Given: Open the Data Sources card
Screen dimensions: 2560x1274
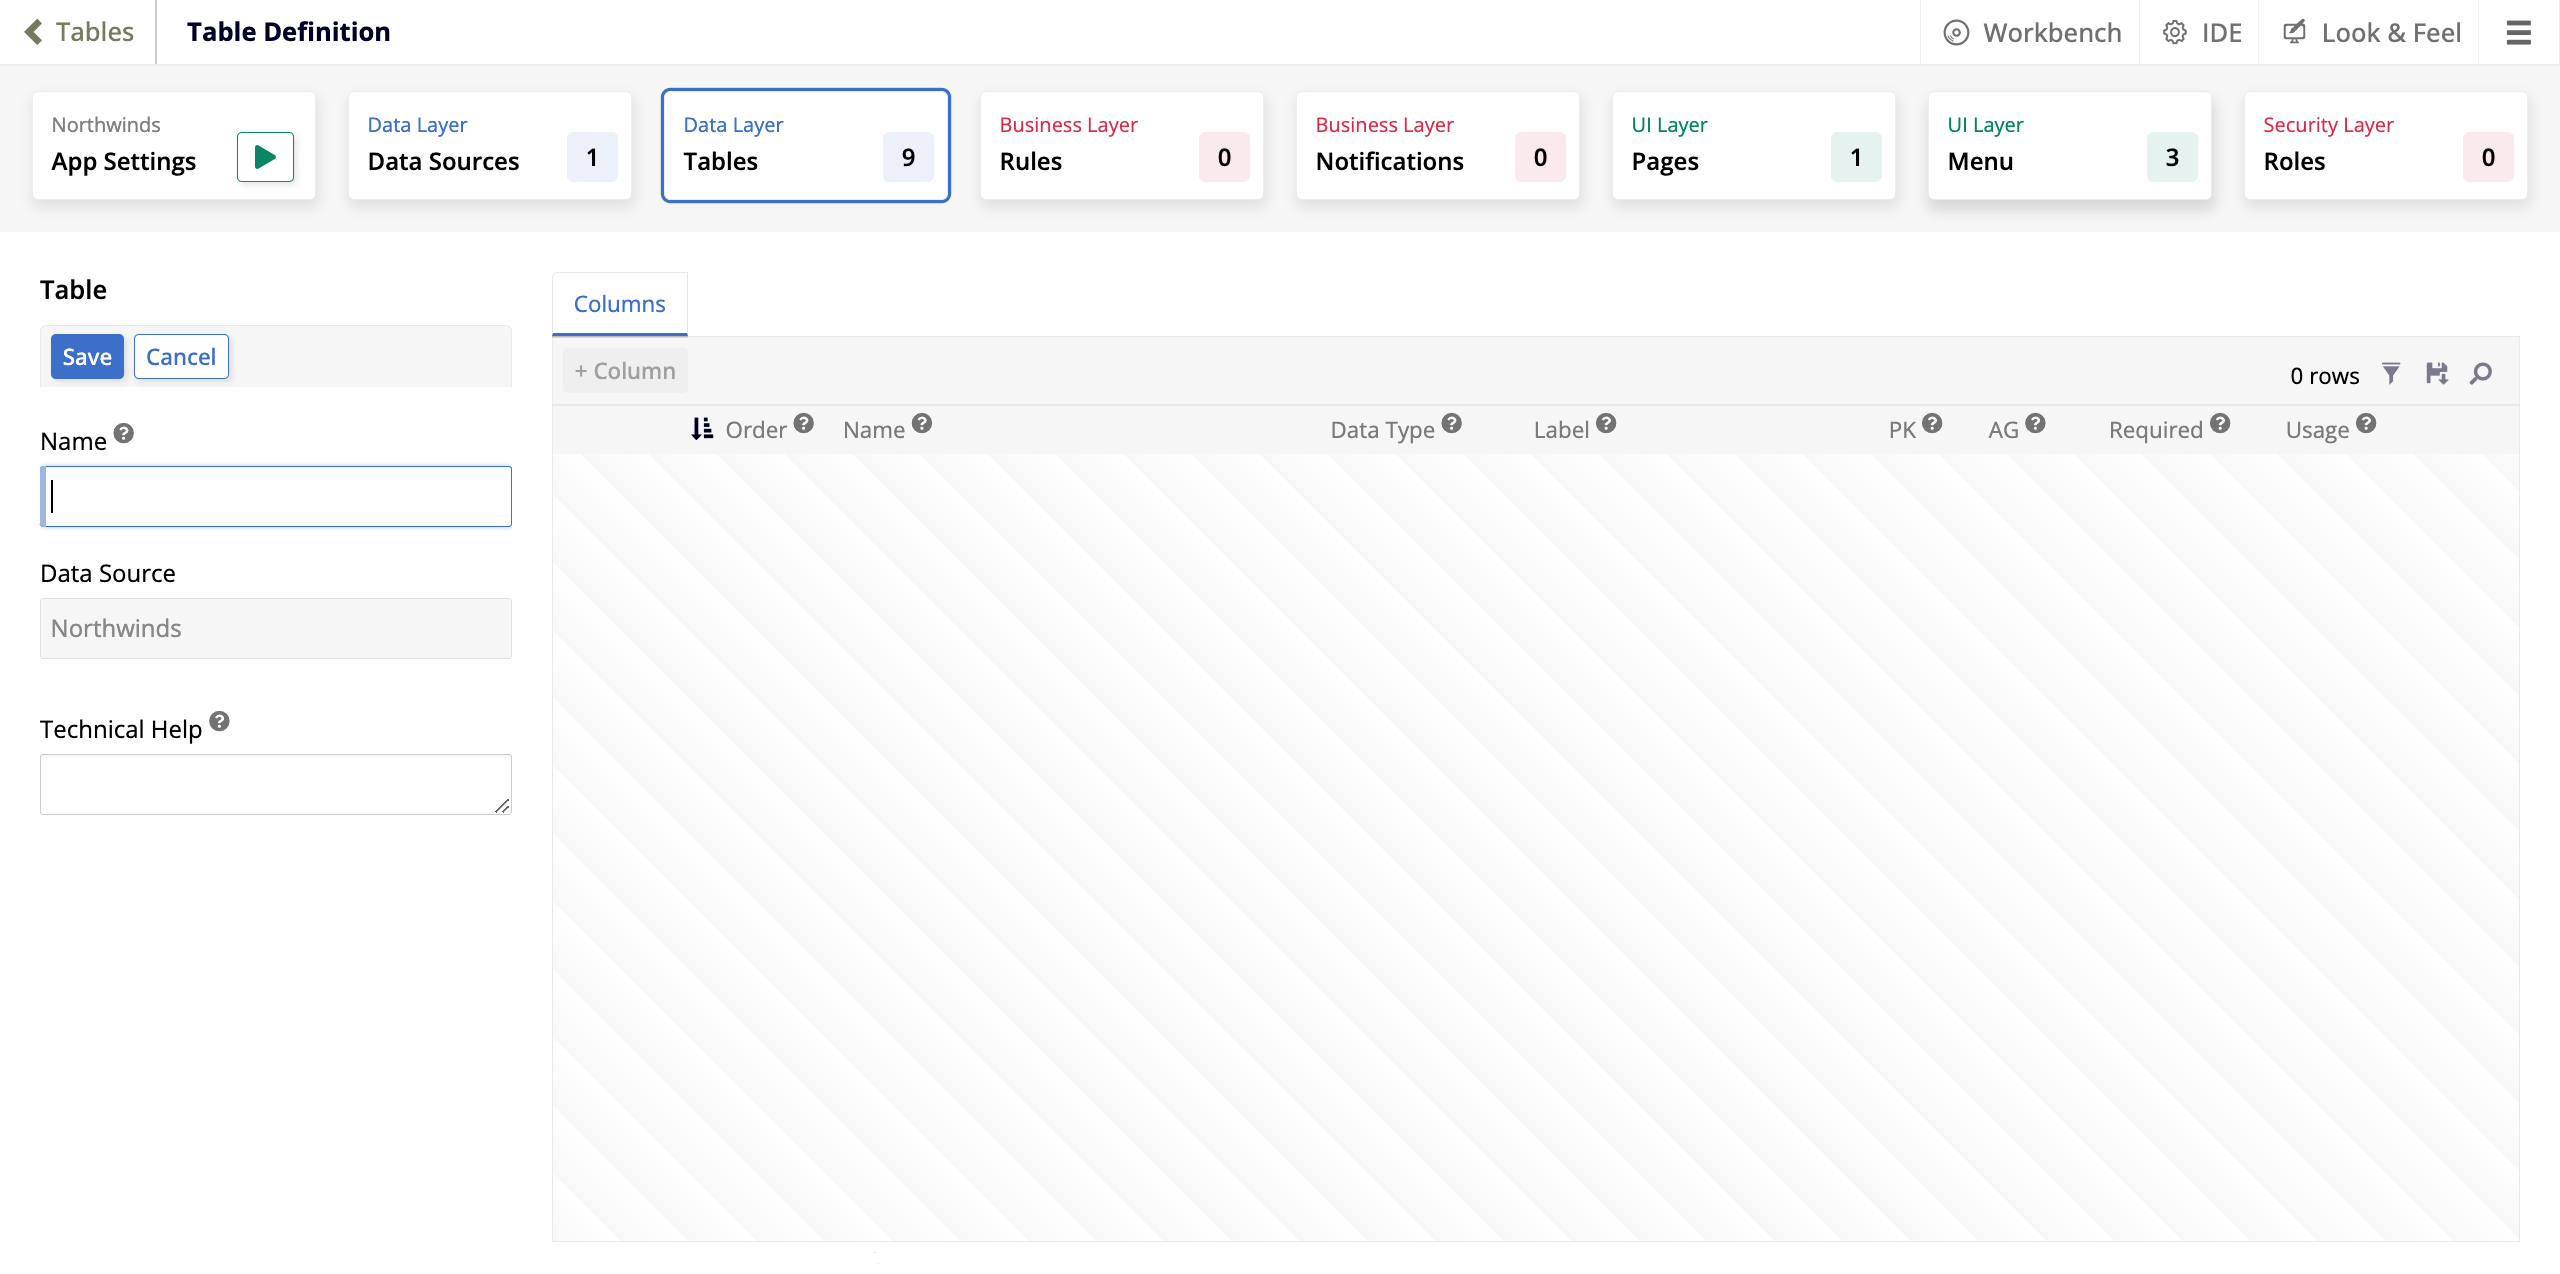Looking at the screenshot, I should (489, 145).
